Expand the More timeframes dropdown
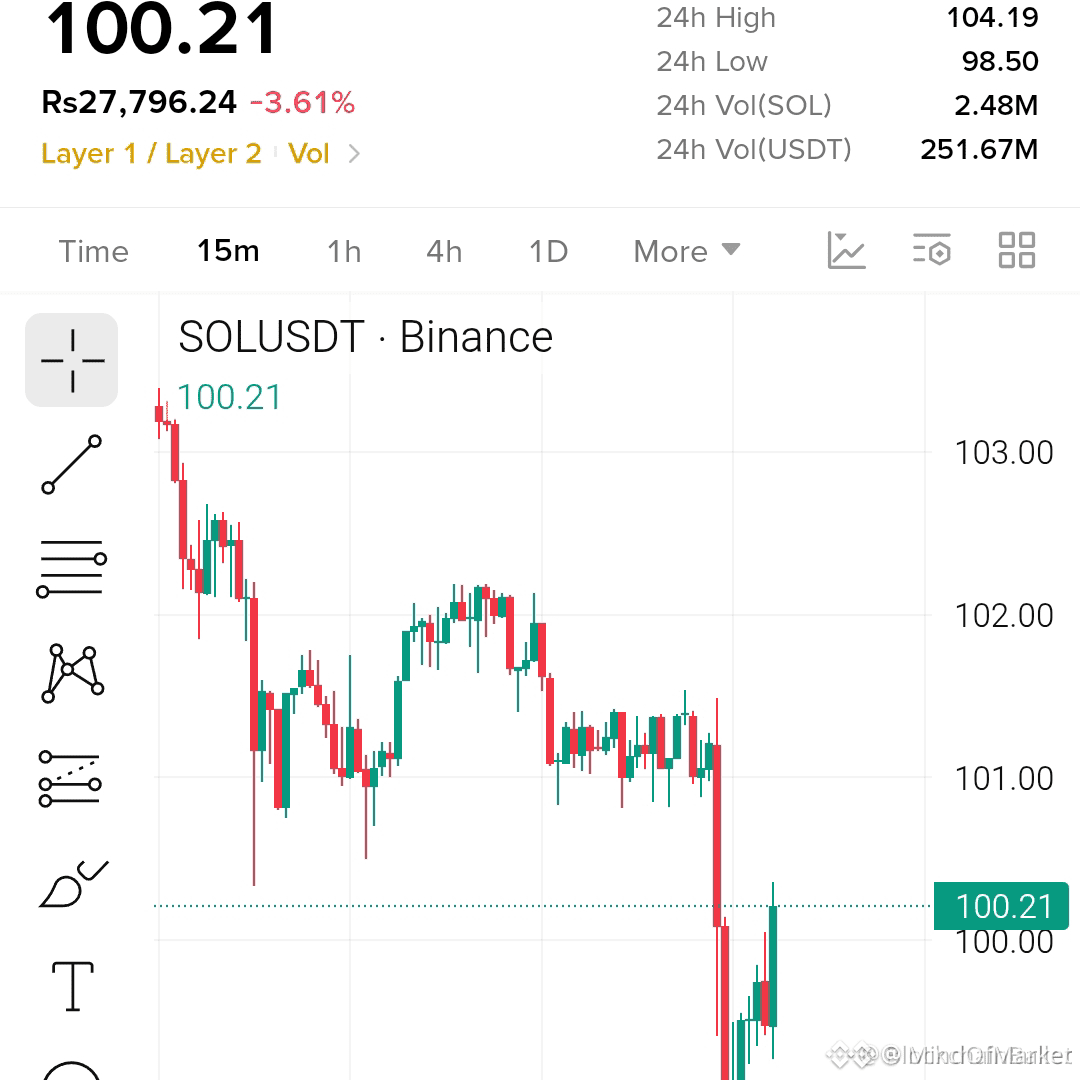 [687, 251]
